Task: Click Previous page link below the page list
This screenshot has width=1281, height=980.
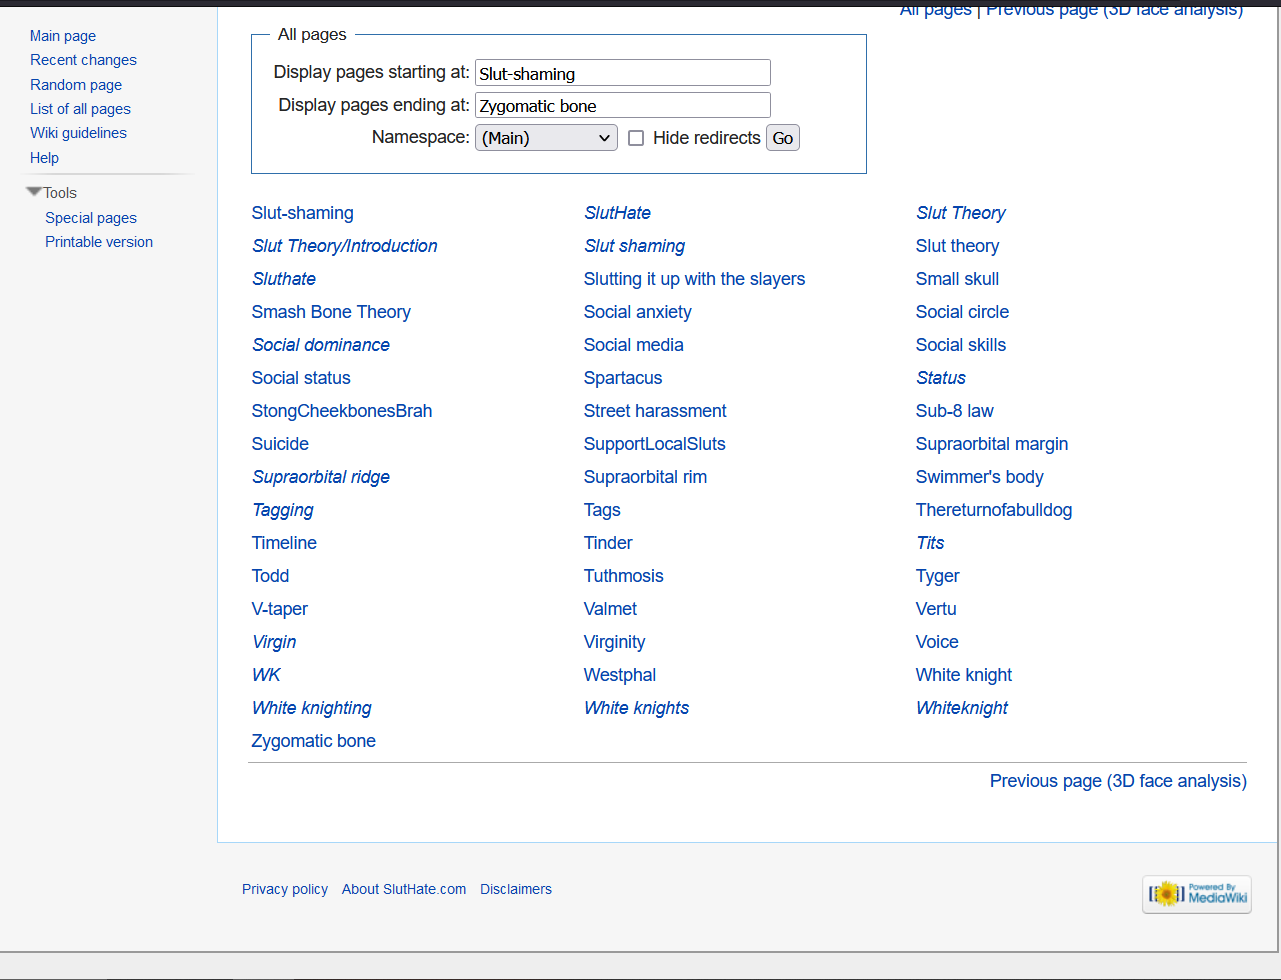Action: pyautogui.click(x=1118, y=781)
